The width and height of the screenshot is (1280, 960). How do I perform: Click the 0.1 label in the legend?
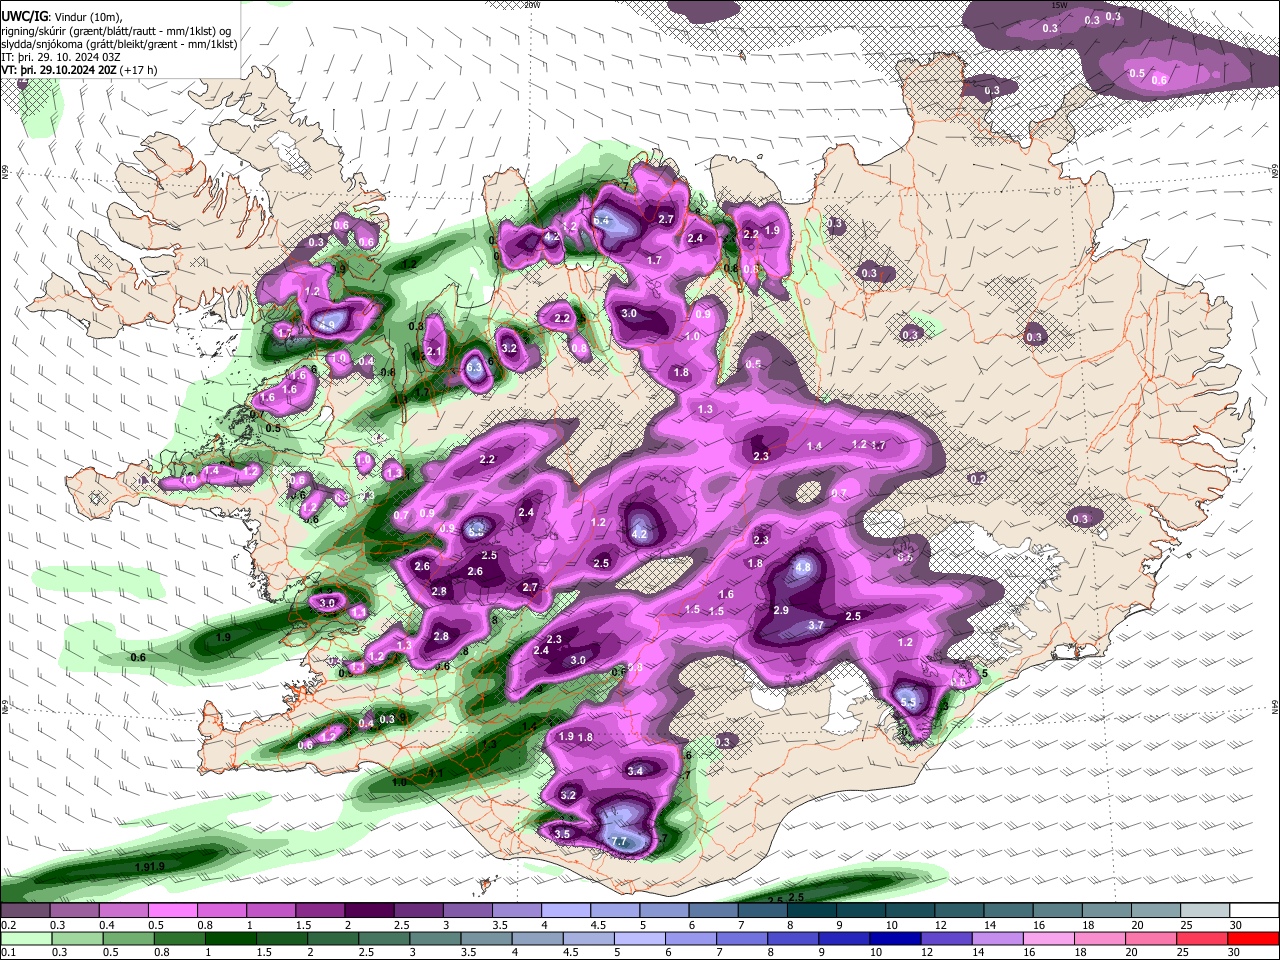coord(8,952)
